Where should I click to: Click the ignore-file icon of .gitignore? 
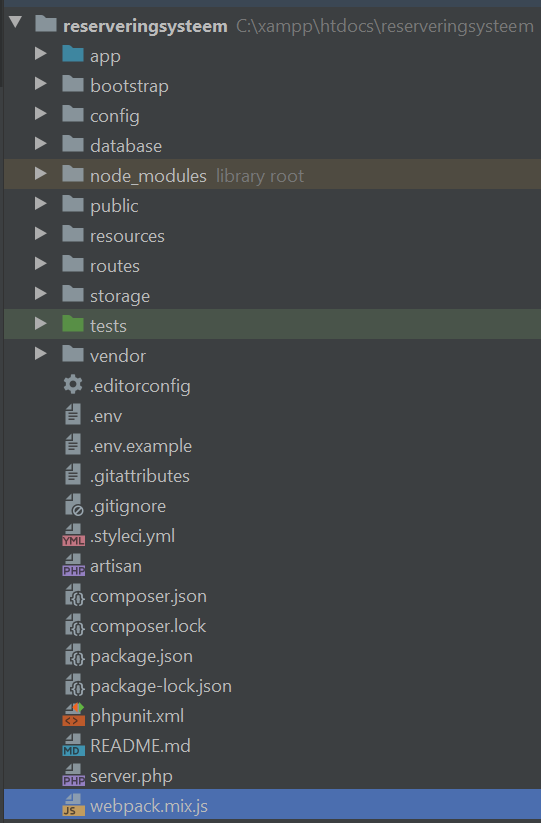74,505
